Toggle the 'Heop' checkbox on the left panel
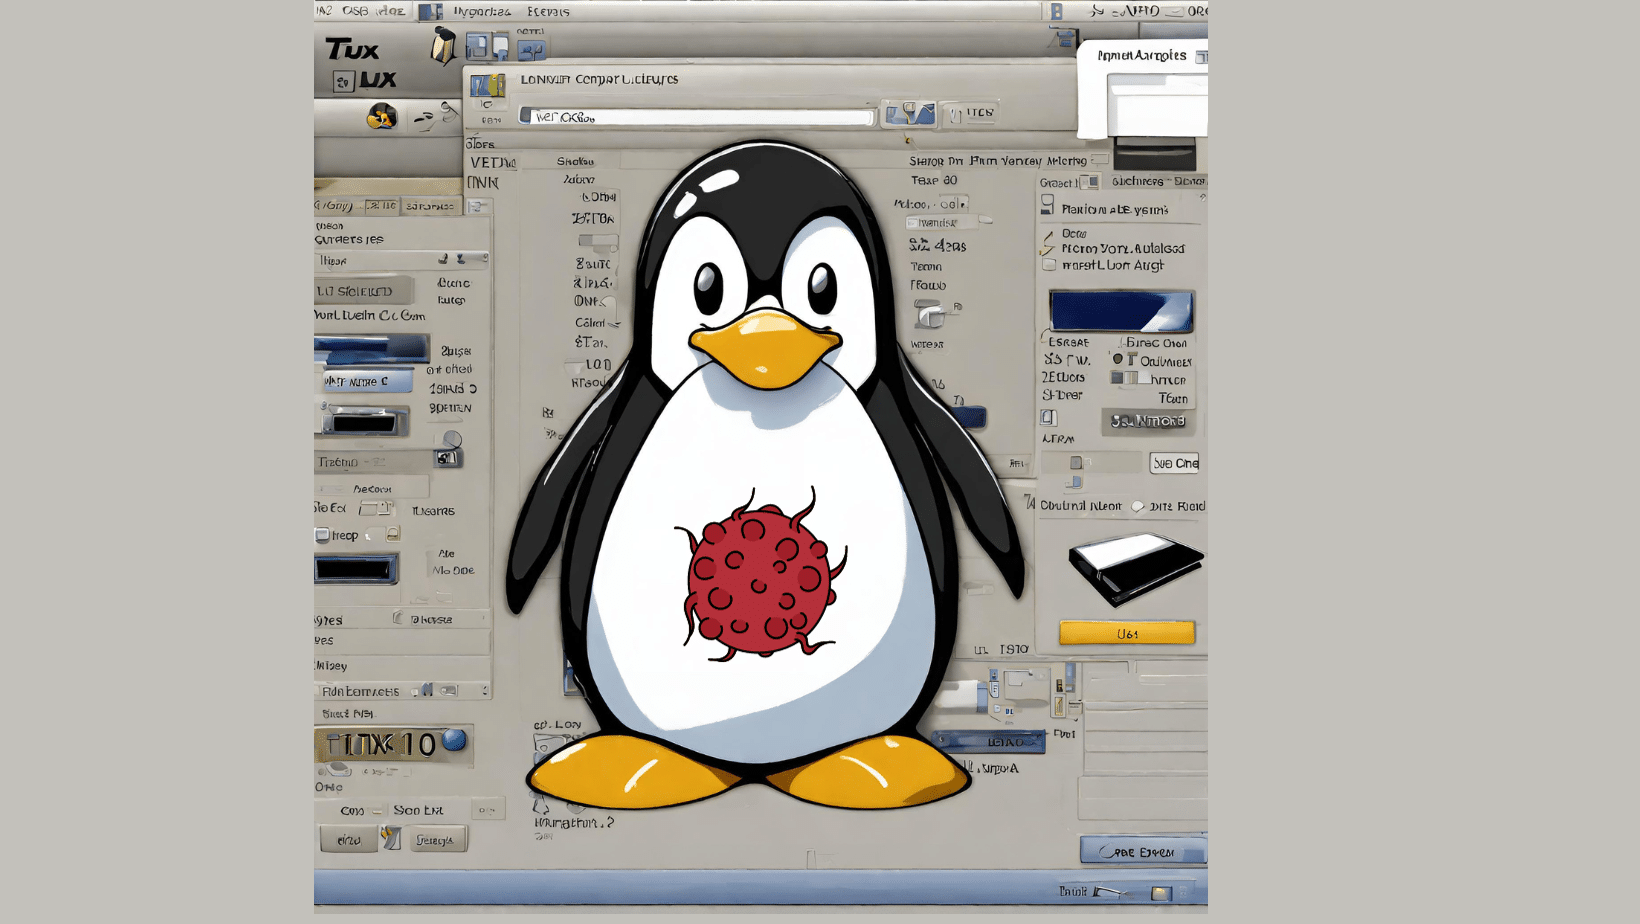The width and height of the screenshot is (1640, 924). (x=322, y=535)
